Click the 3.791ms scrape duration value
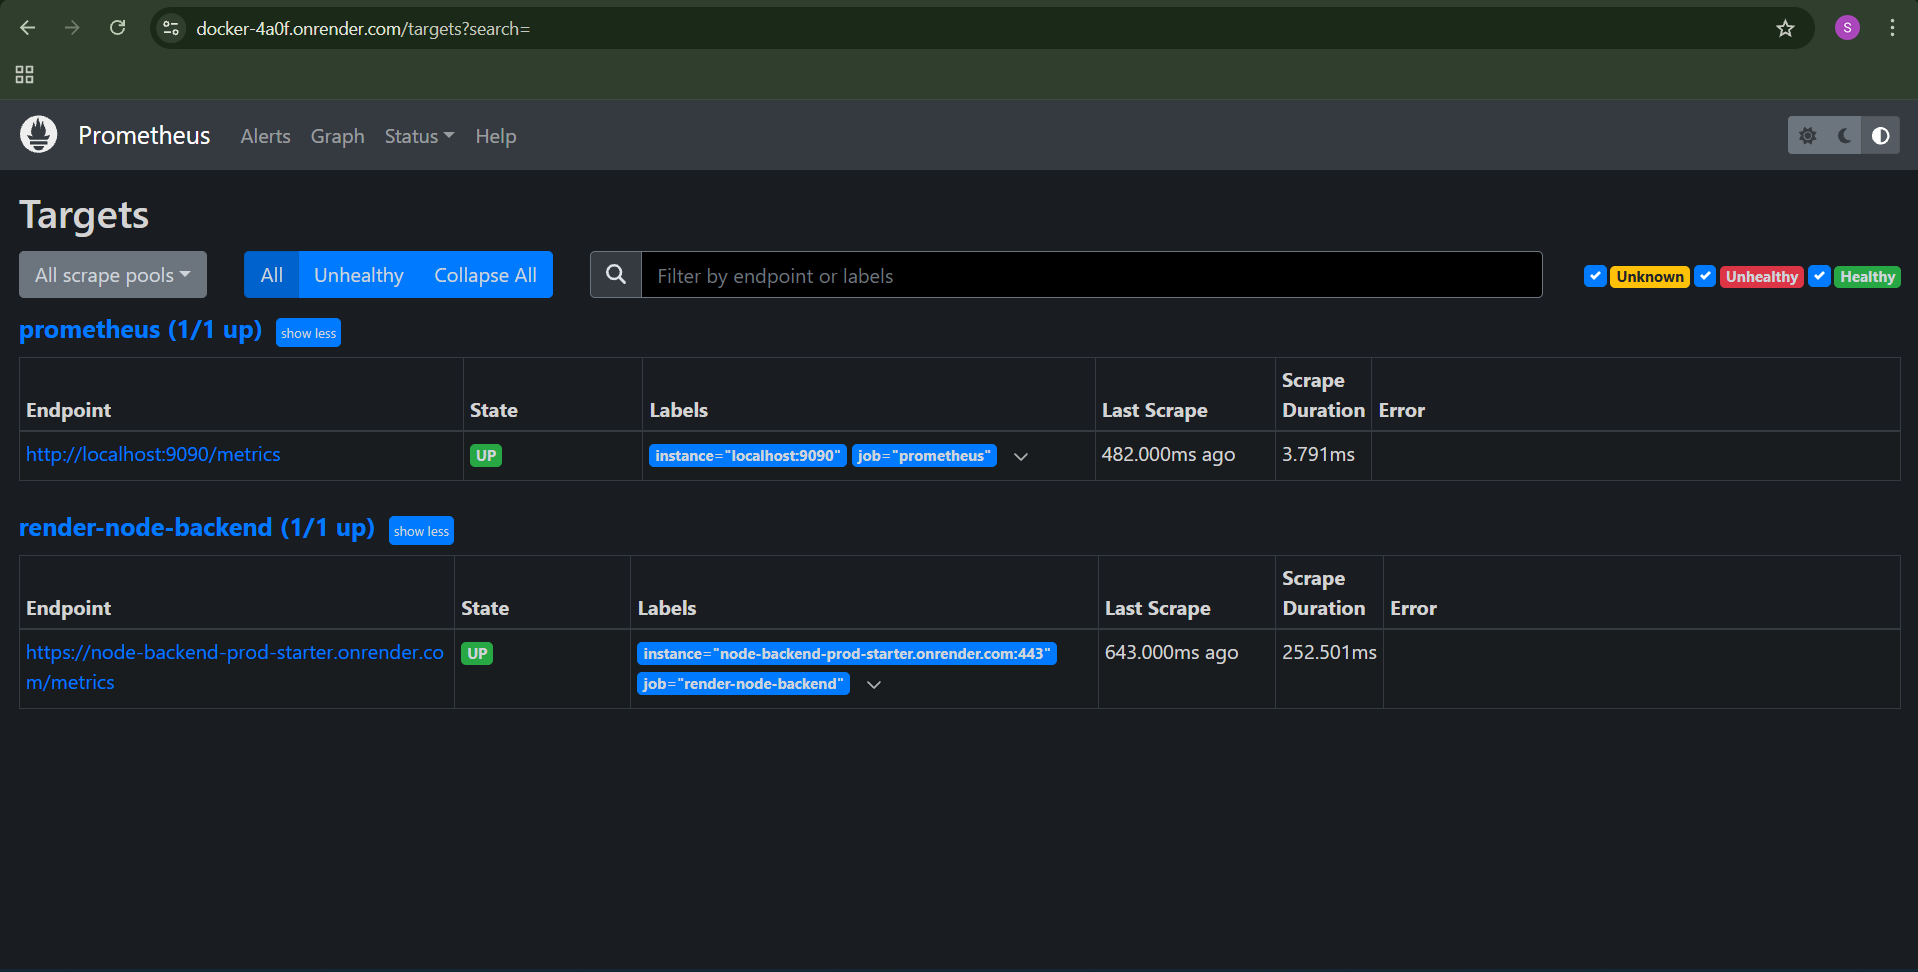1918x972 pixels. pyautogui.click(x=1318, y=454)
